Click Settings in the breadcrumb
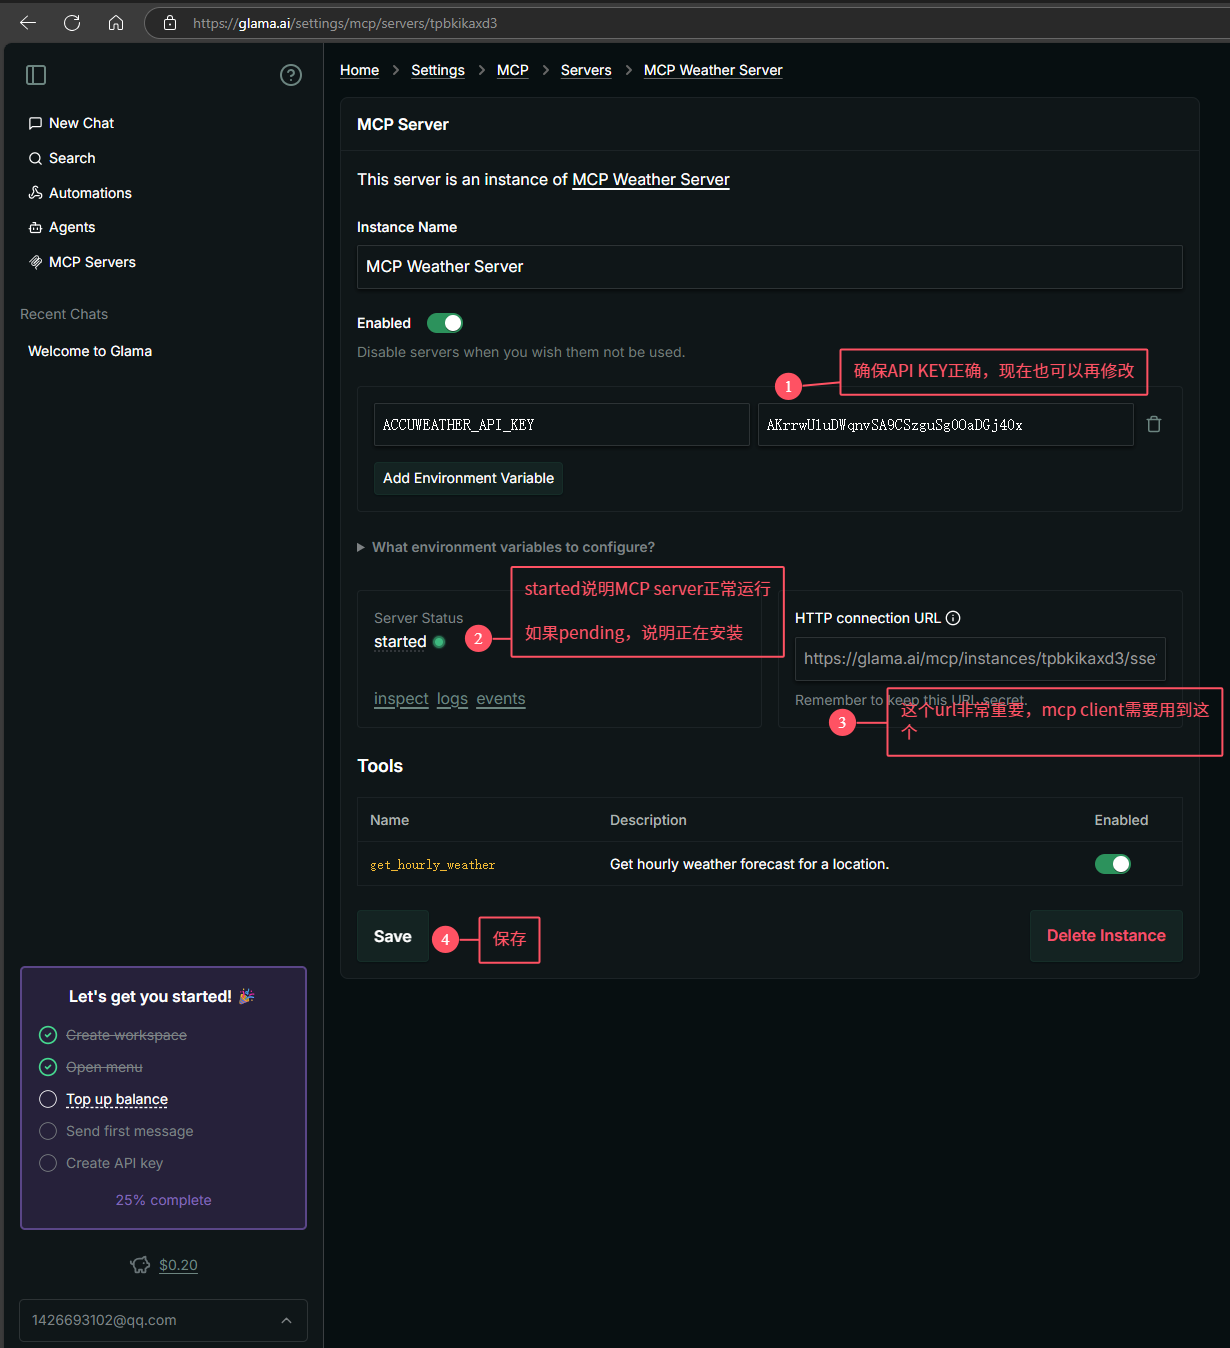 (438, 70)
